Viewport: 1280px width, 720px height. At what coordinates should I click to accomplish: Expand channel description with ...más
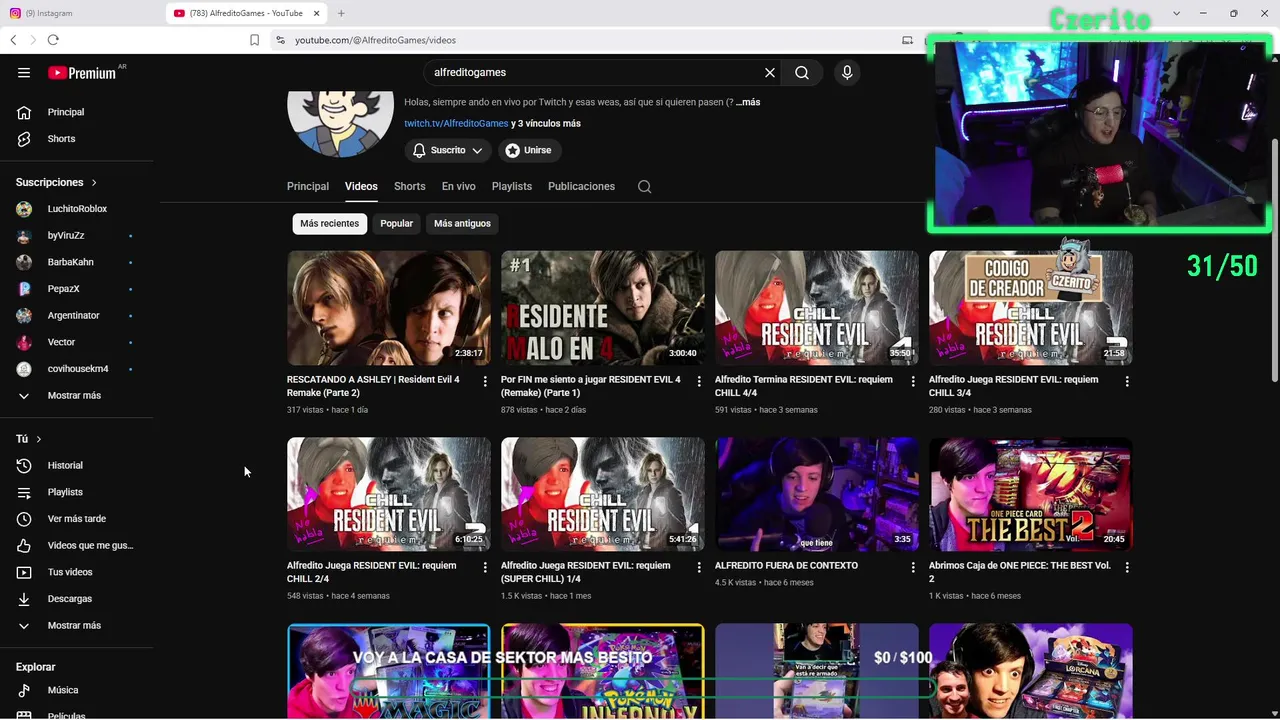(747, 102)
